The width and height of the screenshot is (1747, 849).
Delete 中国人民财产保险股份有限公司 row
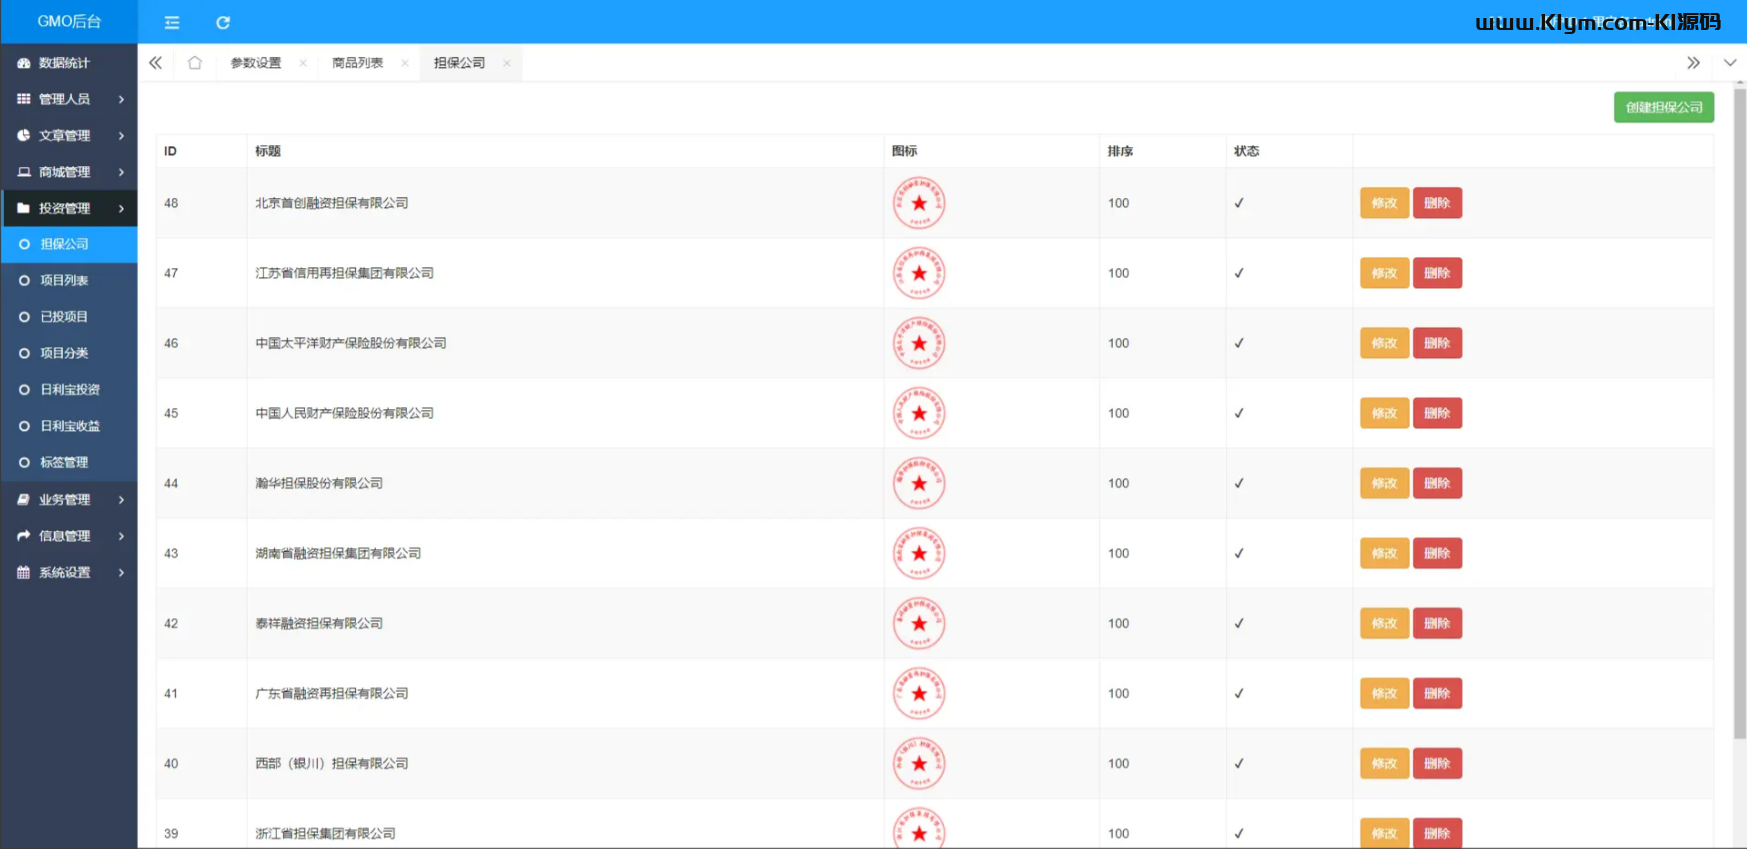(x=1437, y=413)
